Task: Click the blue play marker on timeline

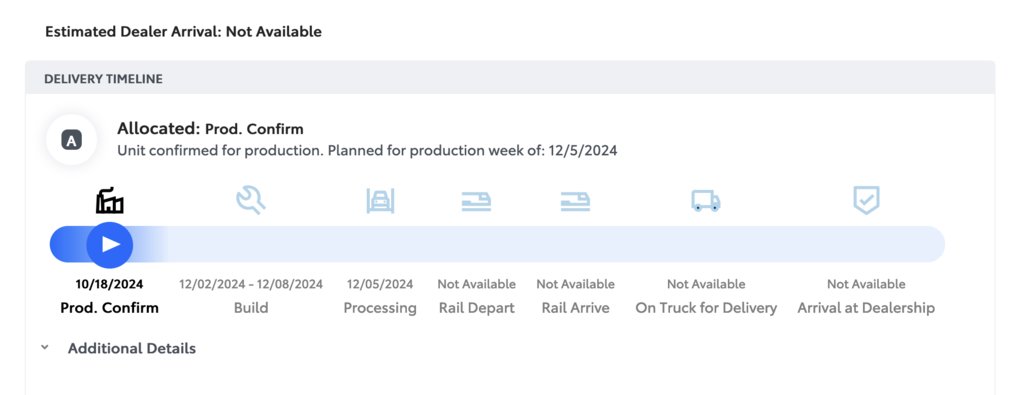Action: click(110, 245)
